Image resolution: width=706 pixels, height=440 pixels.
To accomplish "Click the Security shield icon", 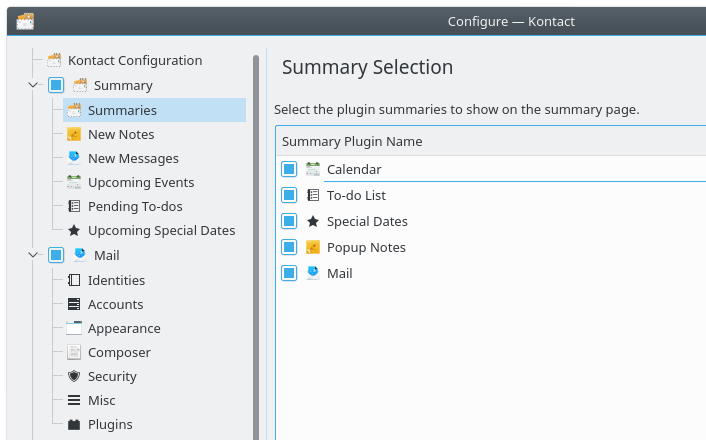I will 74,377.
